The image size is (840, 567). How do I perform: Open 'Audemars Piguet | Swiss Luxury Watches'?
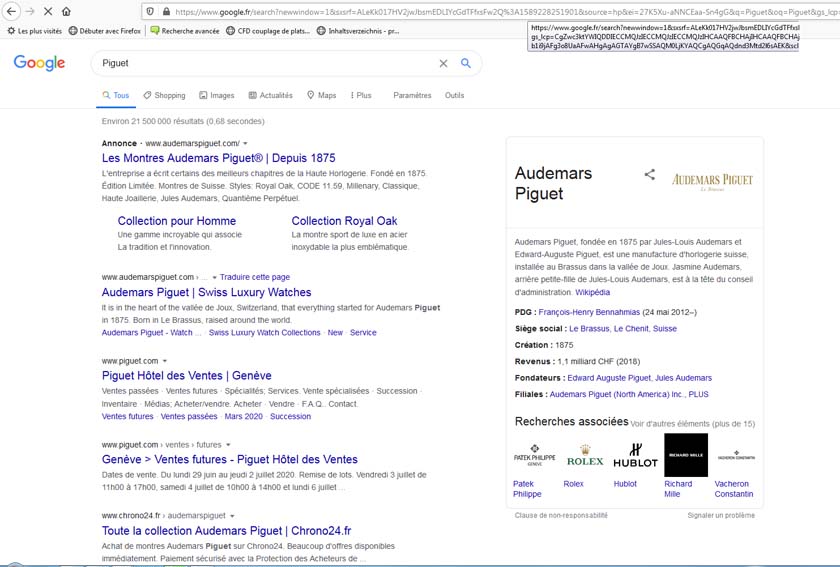(206, 292)
